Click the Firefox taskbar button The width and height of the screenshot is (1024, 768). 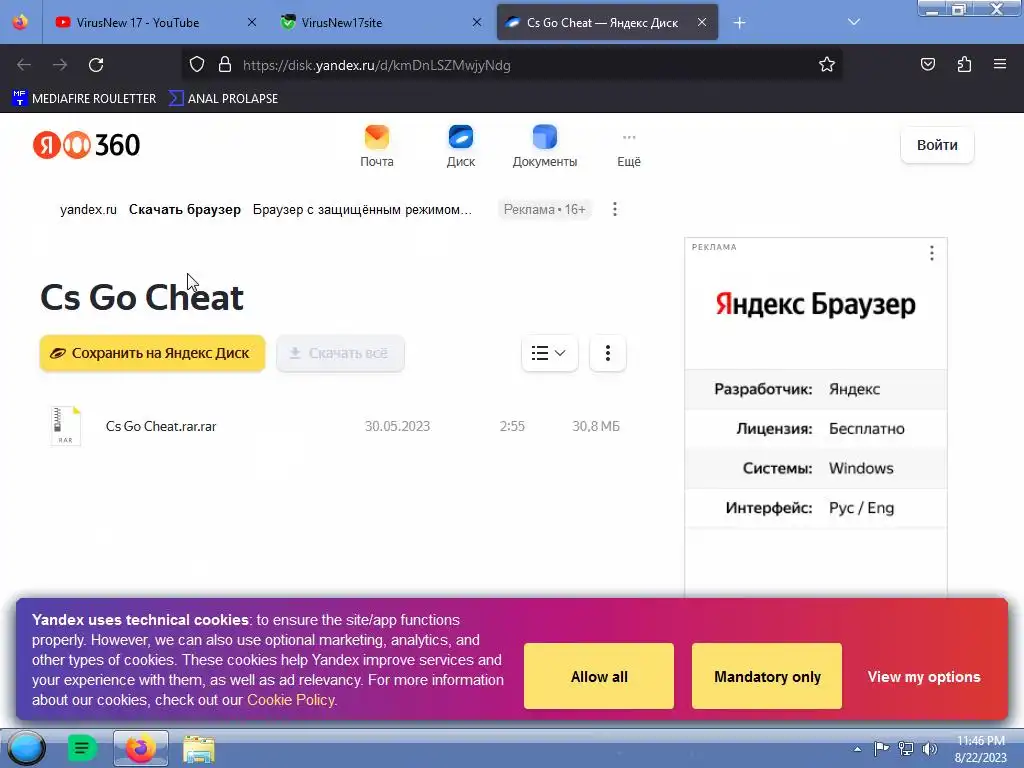point(140,748)
